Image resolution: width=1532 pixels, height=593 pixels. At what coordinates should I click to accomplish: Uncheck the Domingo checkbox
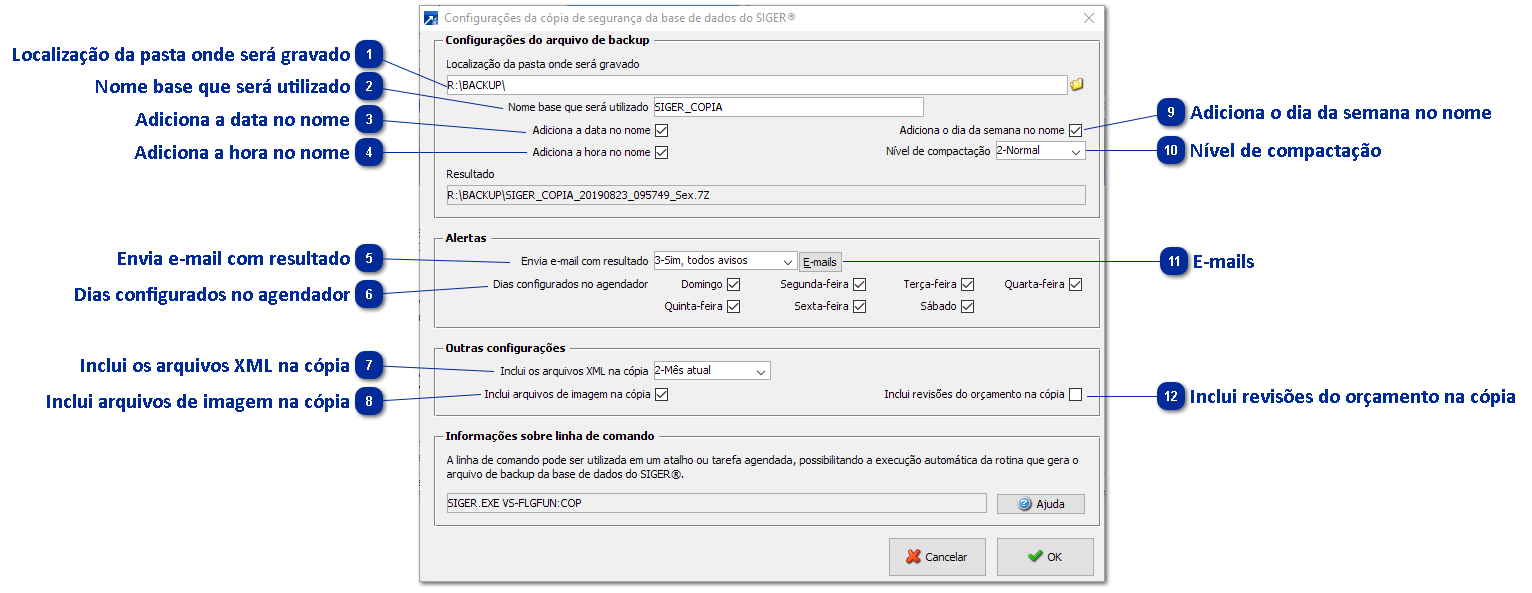click(735, 284)
